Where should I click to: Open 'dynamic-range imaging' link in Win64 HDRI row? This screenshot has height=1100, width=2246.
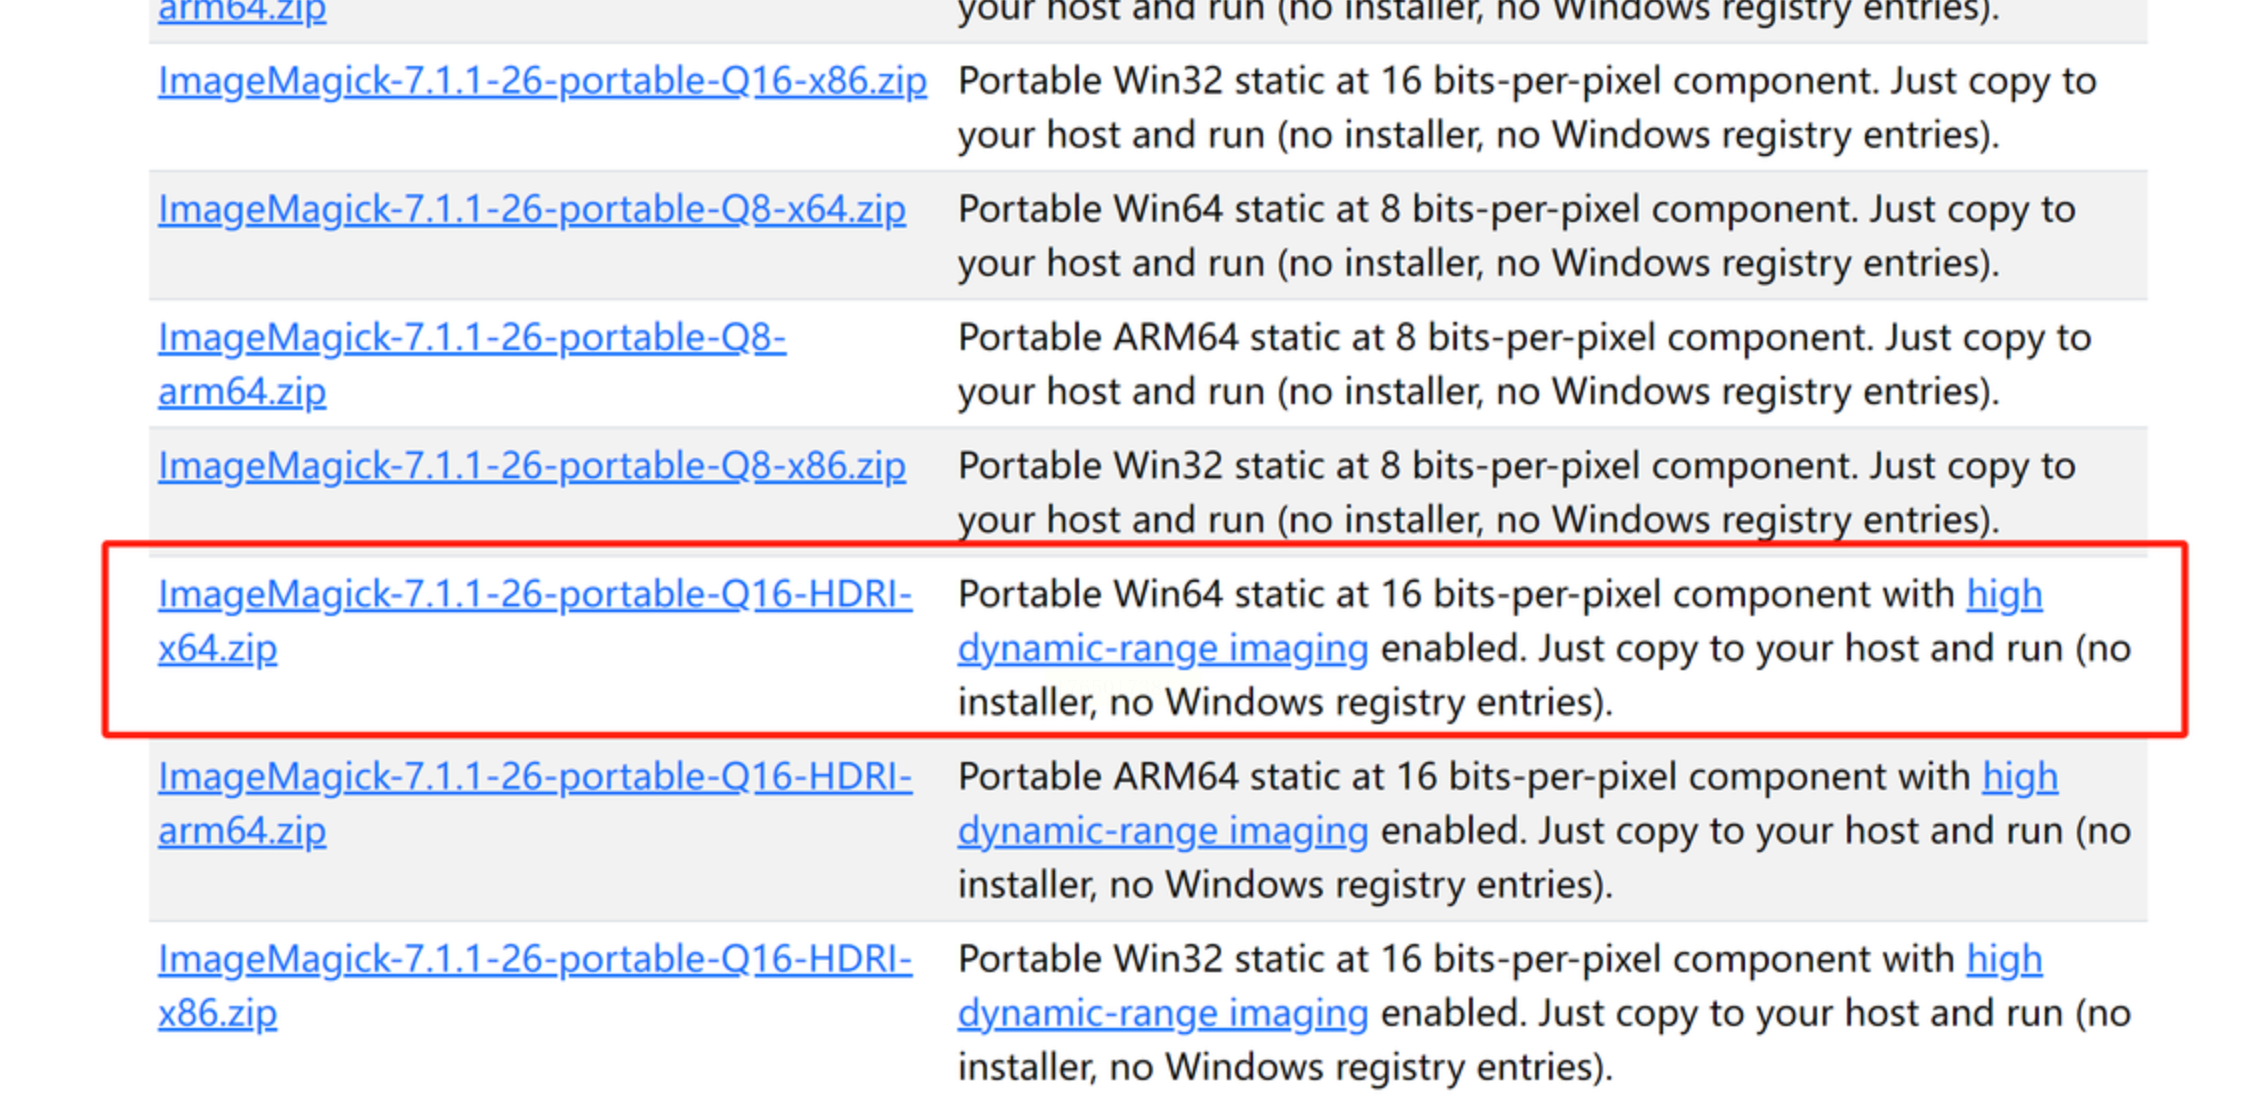click(1162, 649)
